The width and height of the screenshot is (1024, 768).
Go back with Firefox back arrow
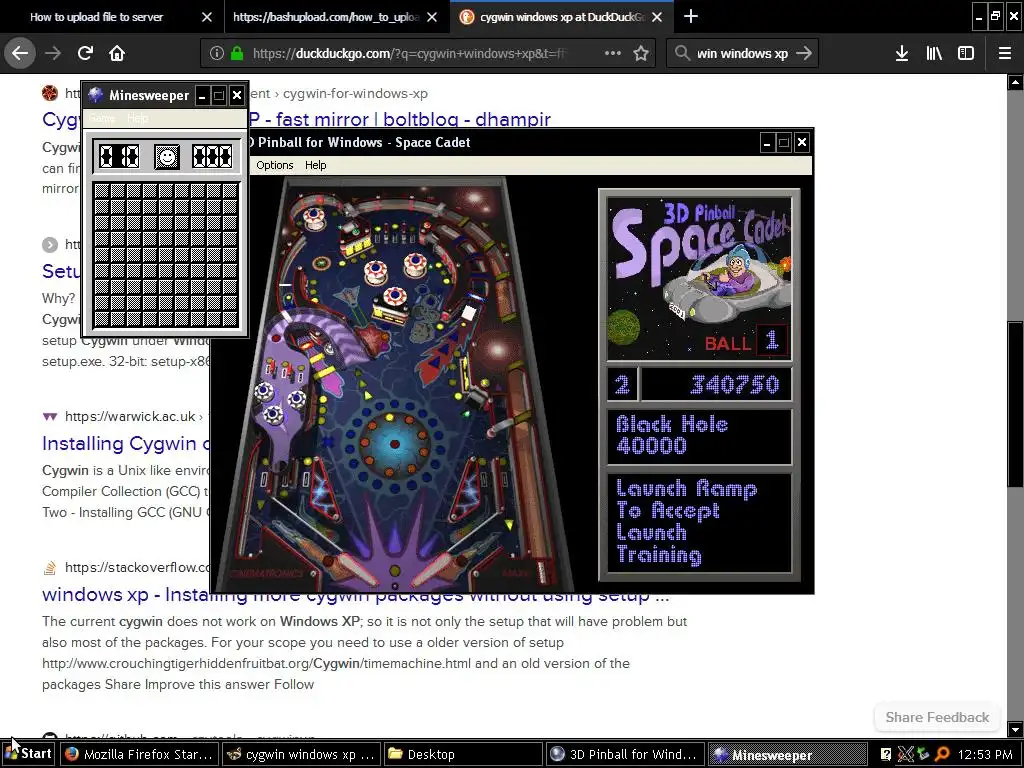[x=20, y=53]
